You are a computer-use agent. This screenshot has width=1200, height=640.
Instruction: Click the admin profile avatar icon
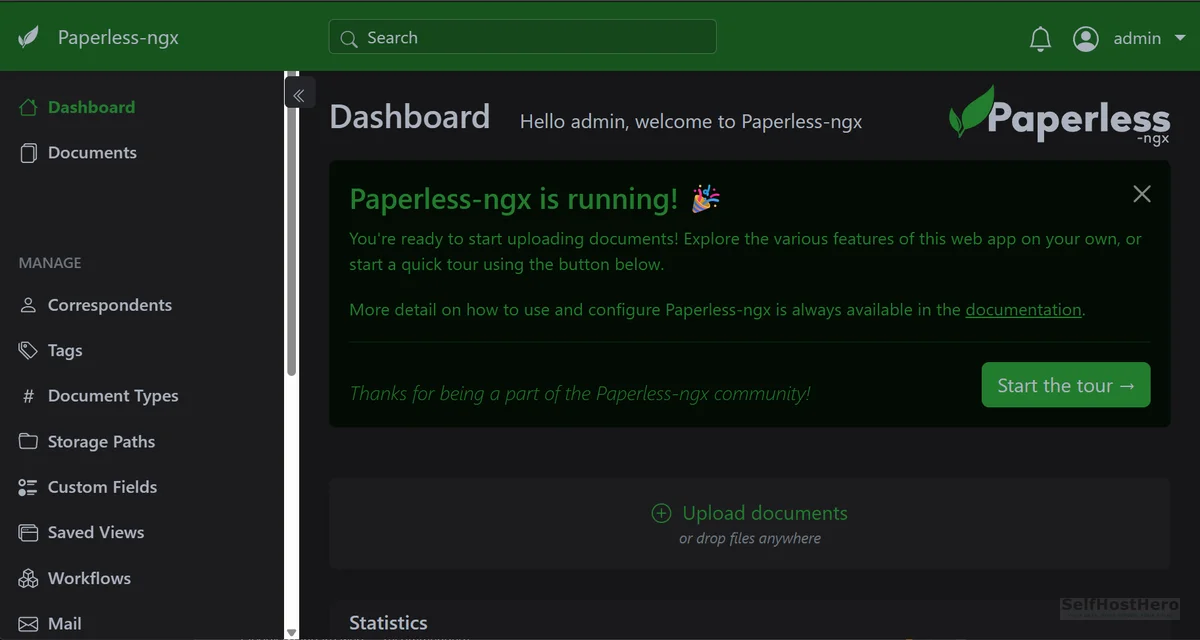point(1086,38)
